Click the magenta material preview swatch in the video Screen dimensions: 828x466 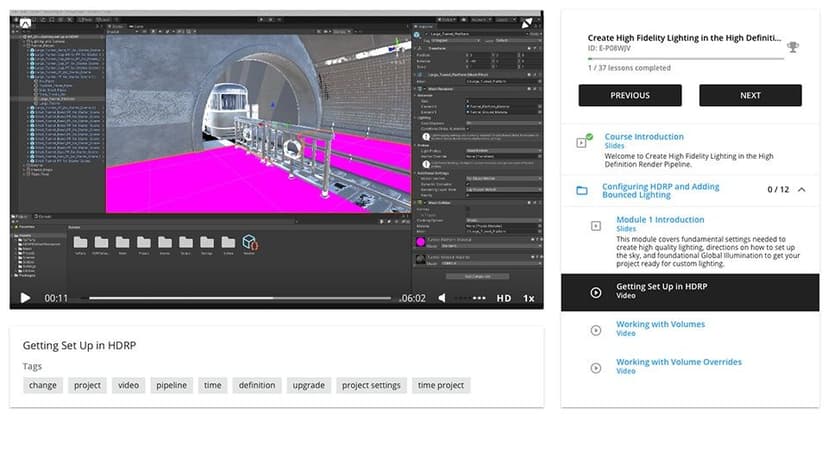tap(421, 242)
